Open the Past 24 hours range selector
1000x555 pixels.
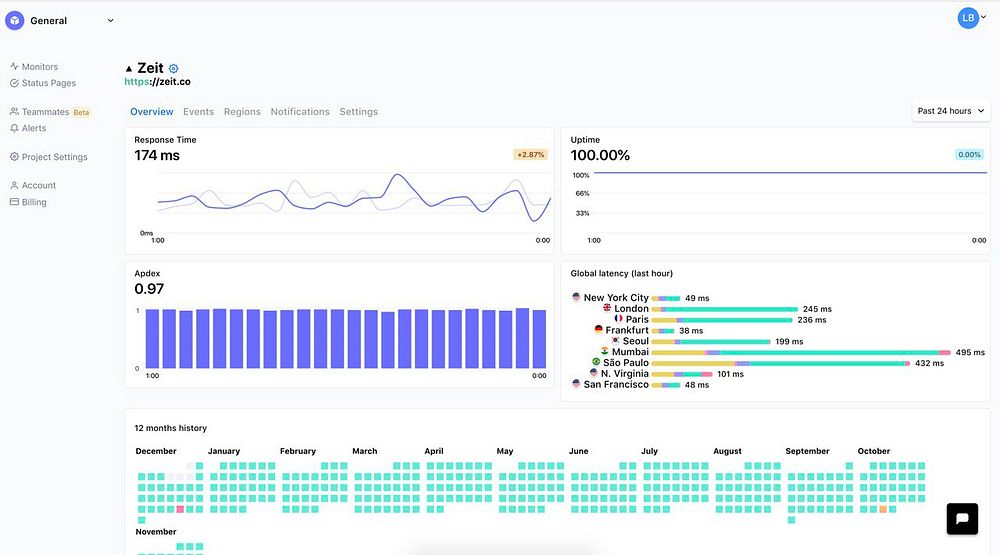click(950, 111)
